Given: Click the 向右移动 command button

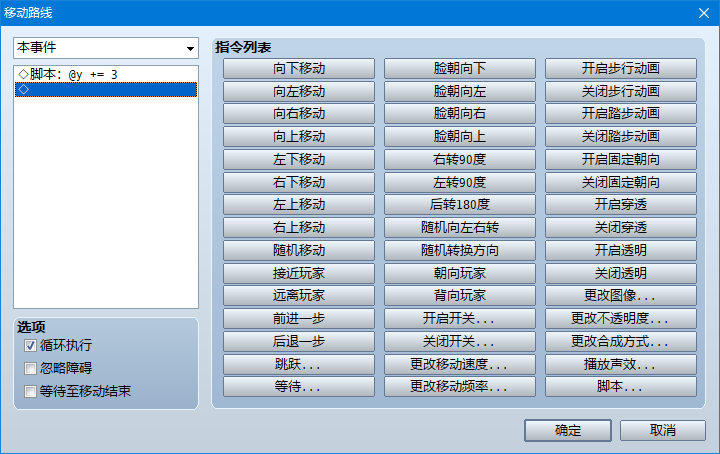Looking at the screenshot, I should click(299, 114).
